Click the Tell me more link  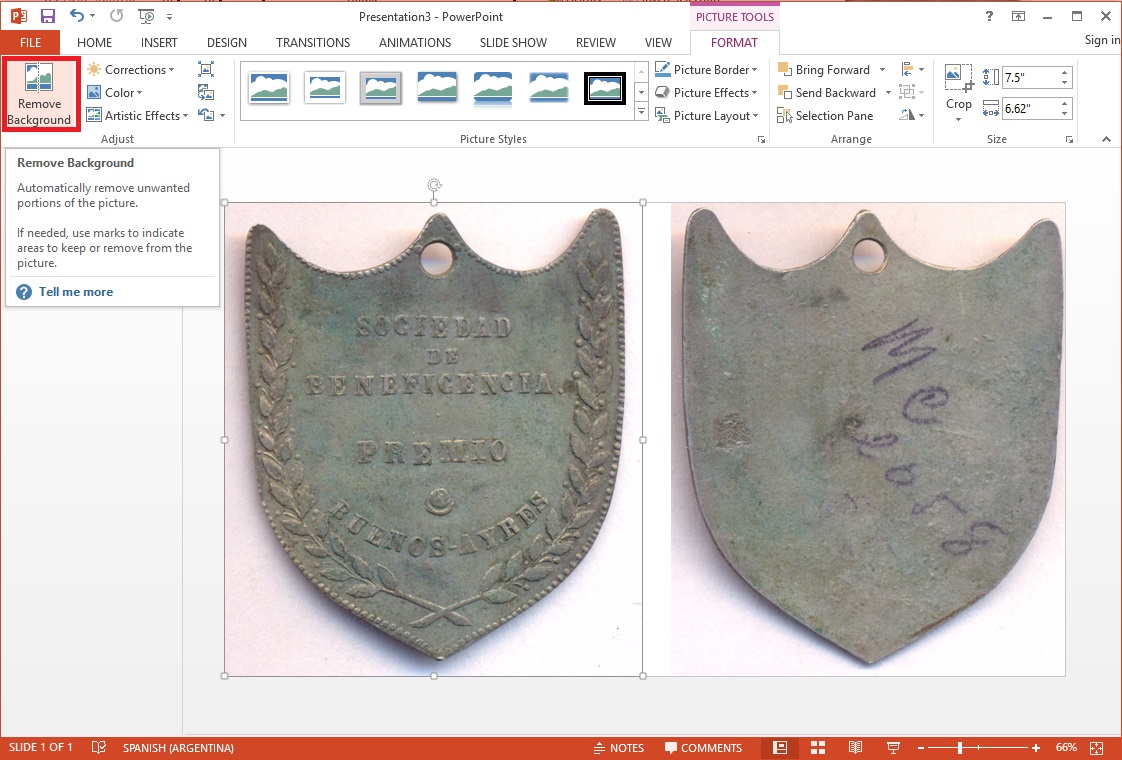click(75, 292)
